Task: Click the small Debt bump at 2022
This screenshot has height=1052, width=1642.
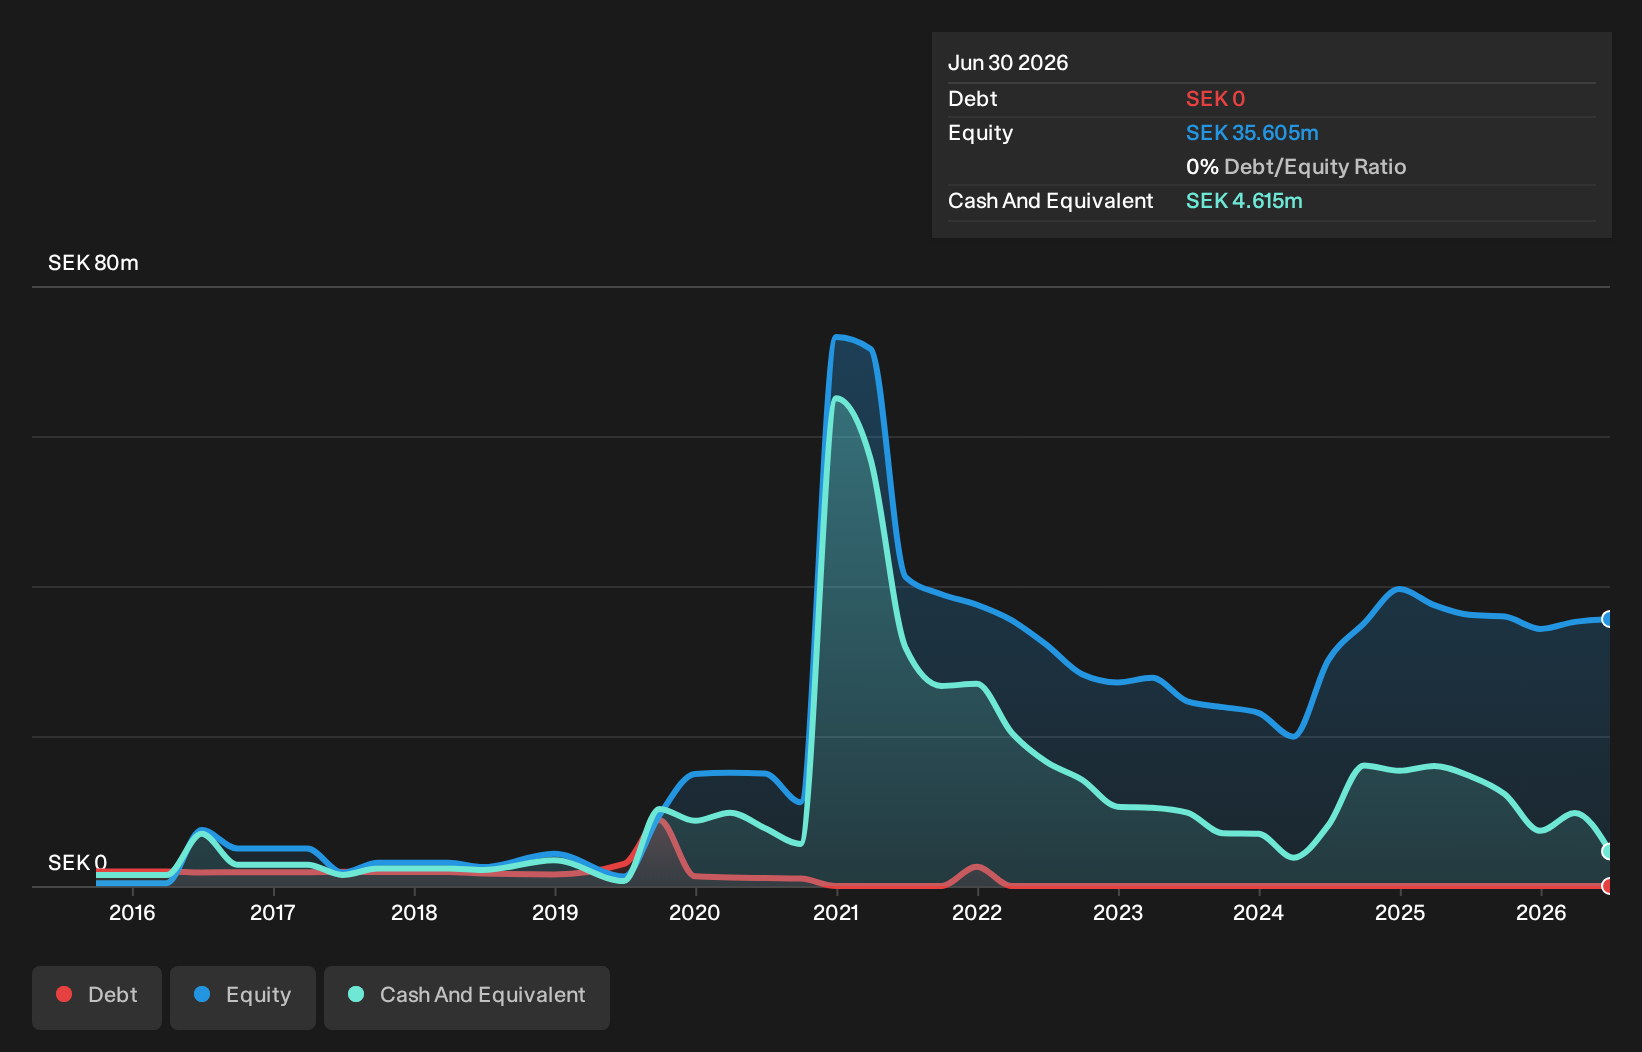Action: (x=977, y=868)
